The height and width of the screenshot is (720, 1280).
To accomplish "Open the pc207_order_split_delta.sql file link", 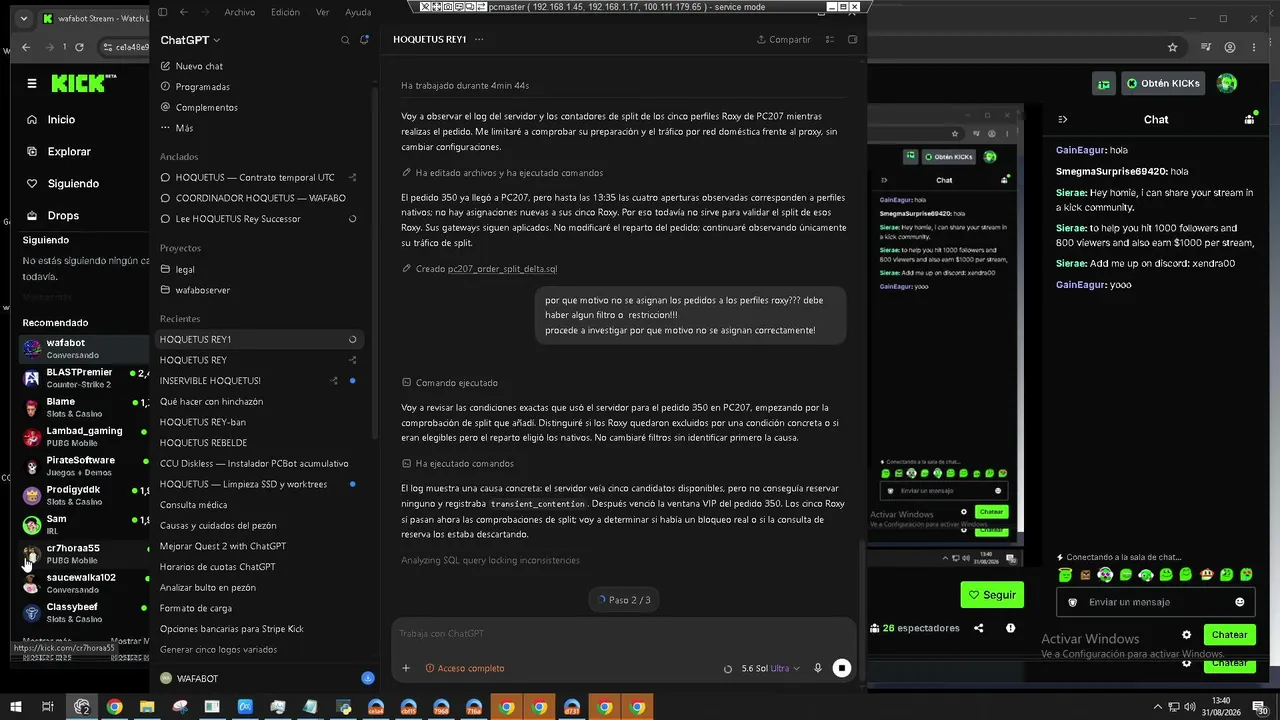I will point(502,269).
